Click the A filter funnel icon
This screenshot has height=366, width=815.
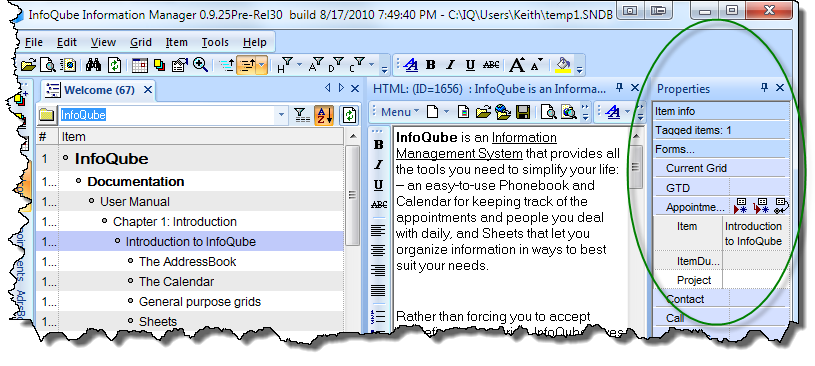tap(316, 65)
